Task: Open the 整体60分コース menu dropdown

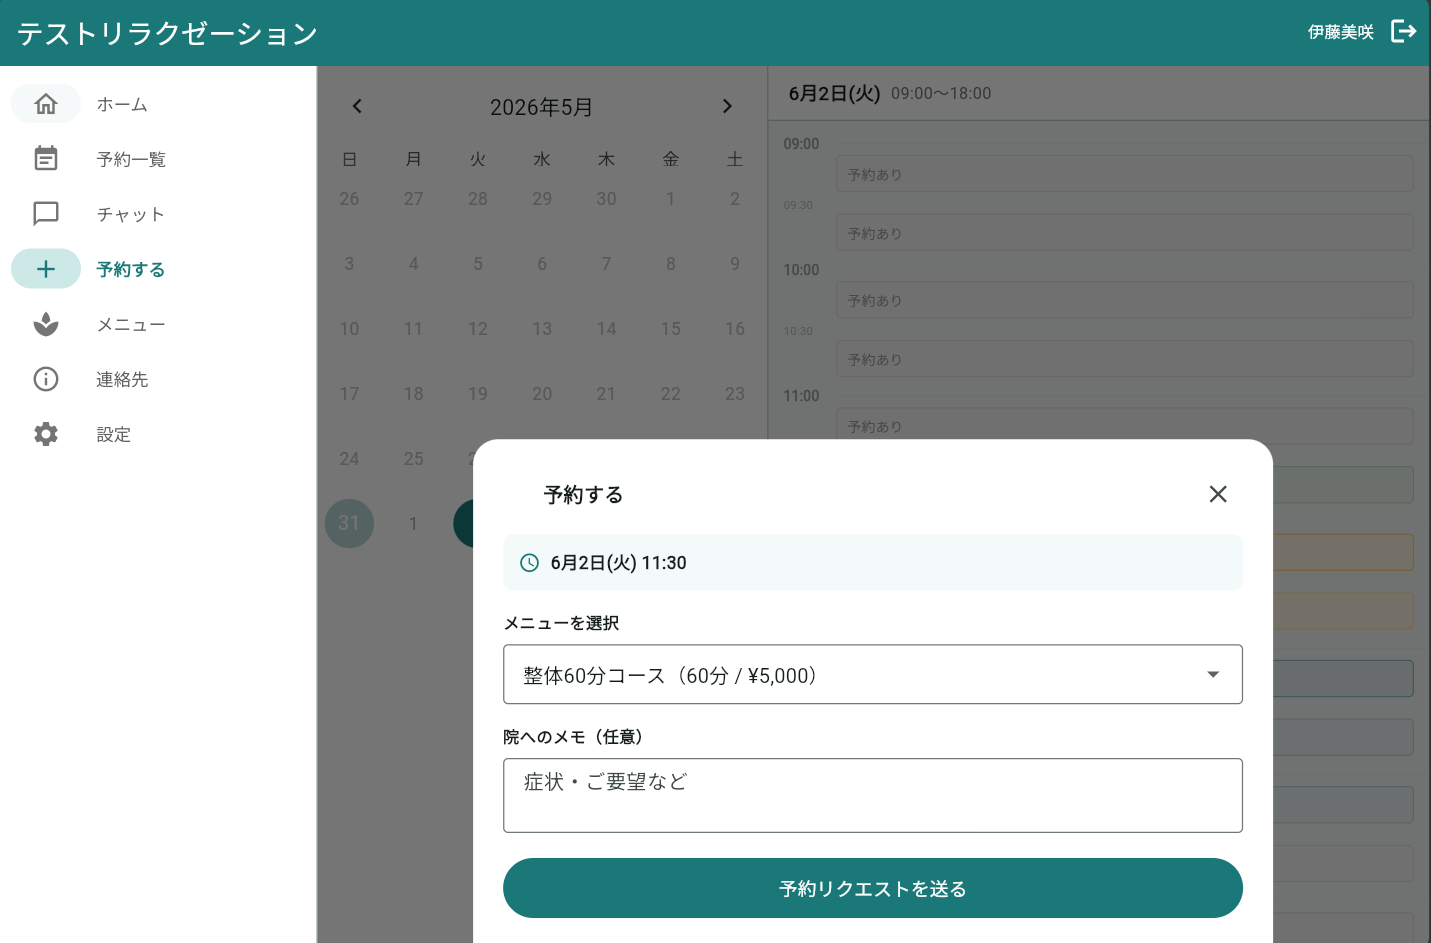Action: [873, 674]
